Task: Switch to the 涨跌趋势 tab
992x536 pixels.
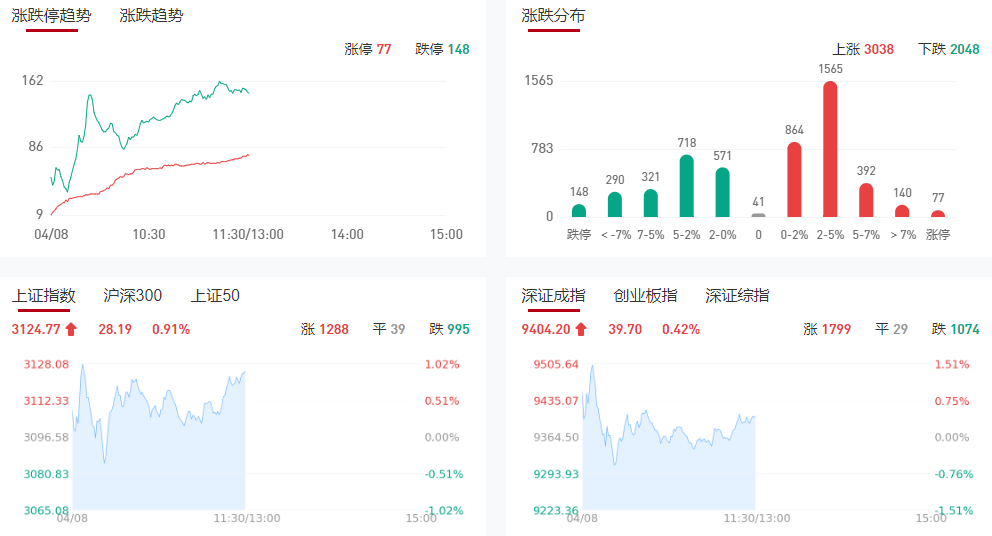Action: (151, 16)
